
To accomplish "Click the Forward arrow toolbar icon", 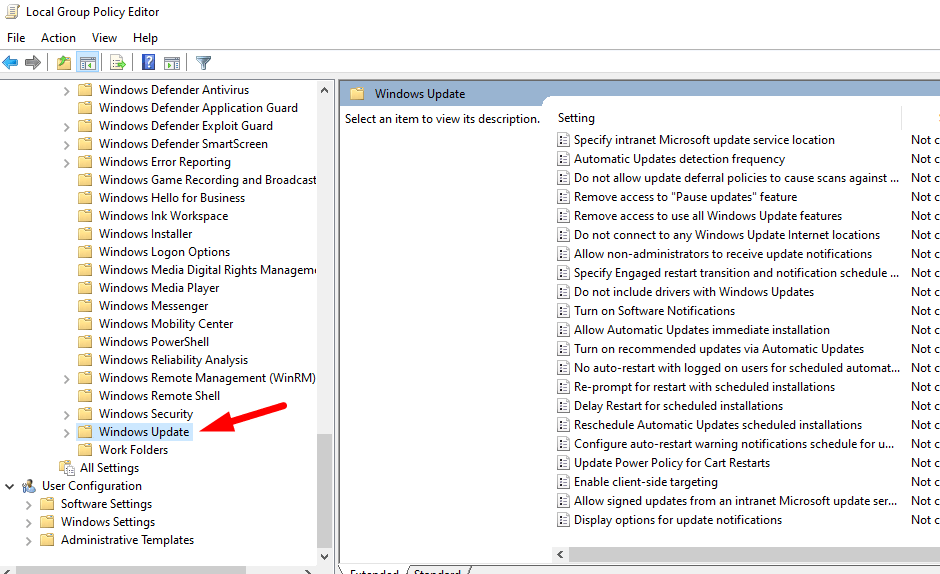I will pos(33,63).
